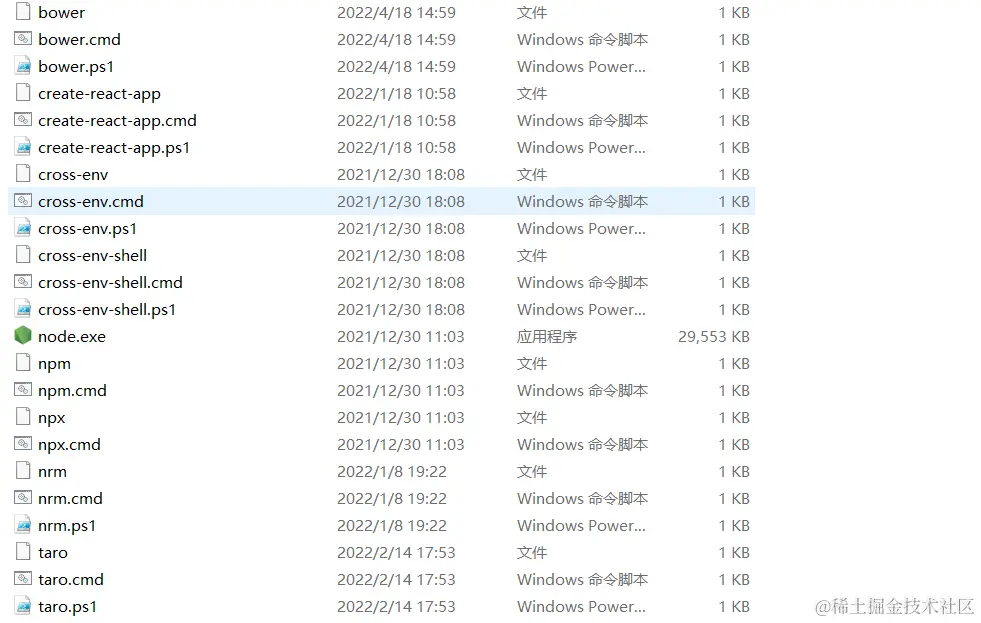
Task: Click the npx blank file icon
Action: [23, 417]
